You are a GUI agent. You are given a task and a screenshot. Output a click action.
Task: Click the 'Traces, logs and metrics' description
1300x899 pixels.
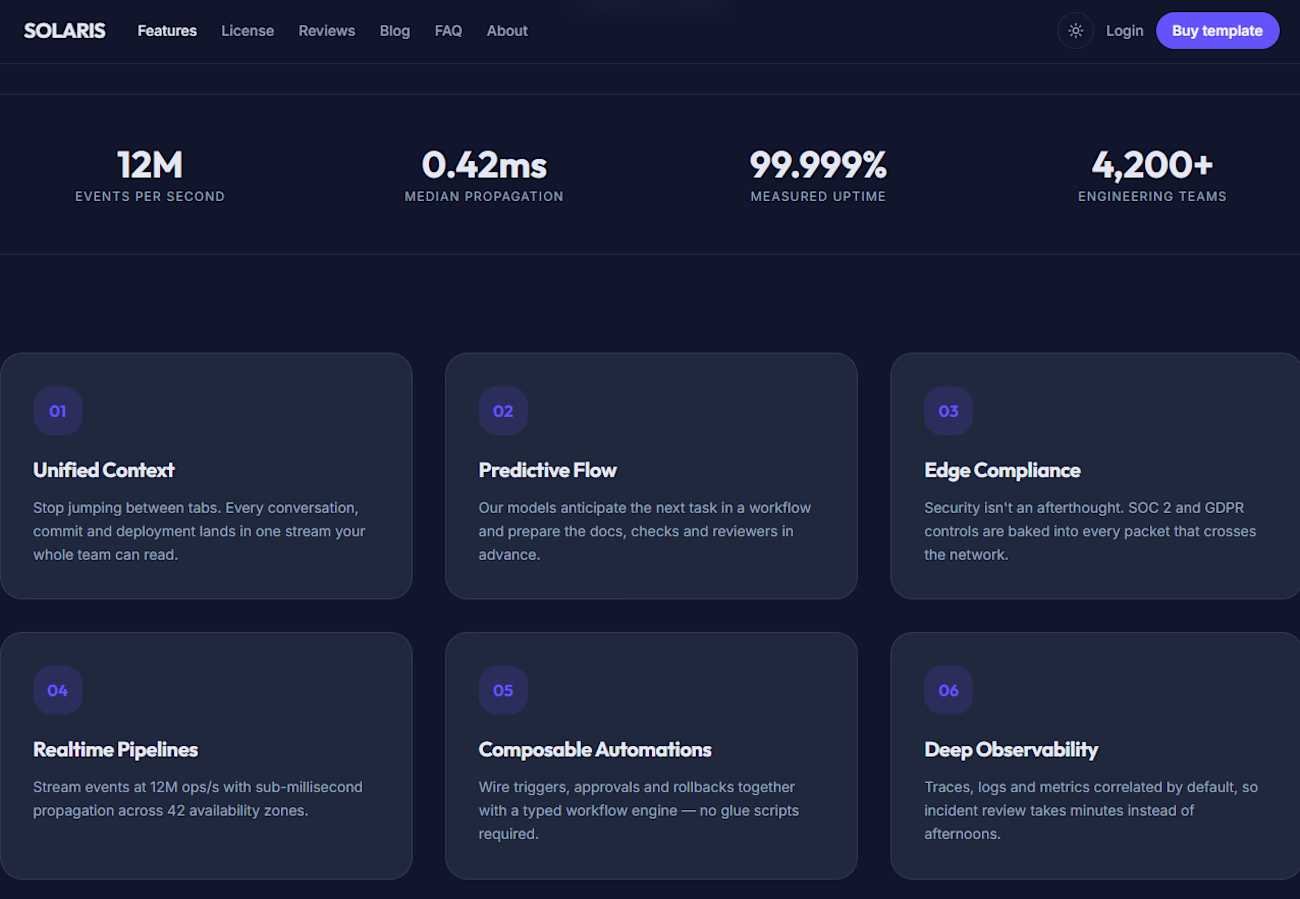pyautogui.click(x=1091, y=810)
